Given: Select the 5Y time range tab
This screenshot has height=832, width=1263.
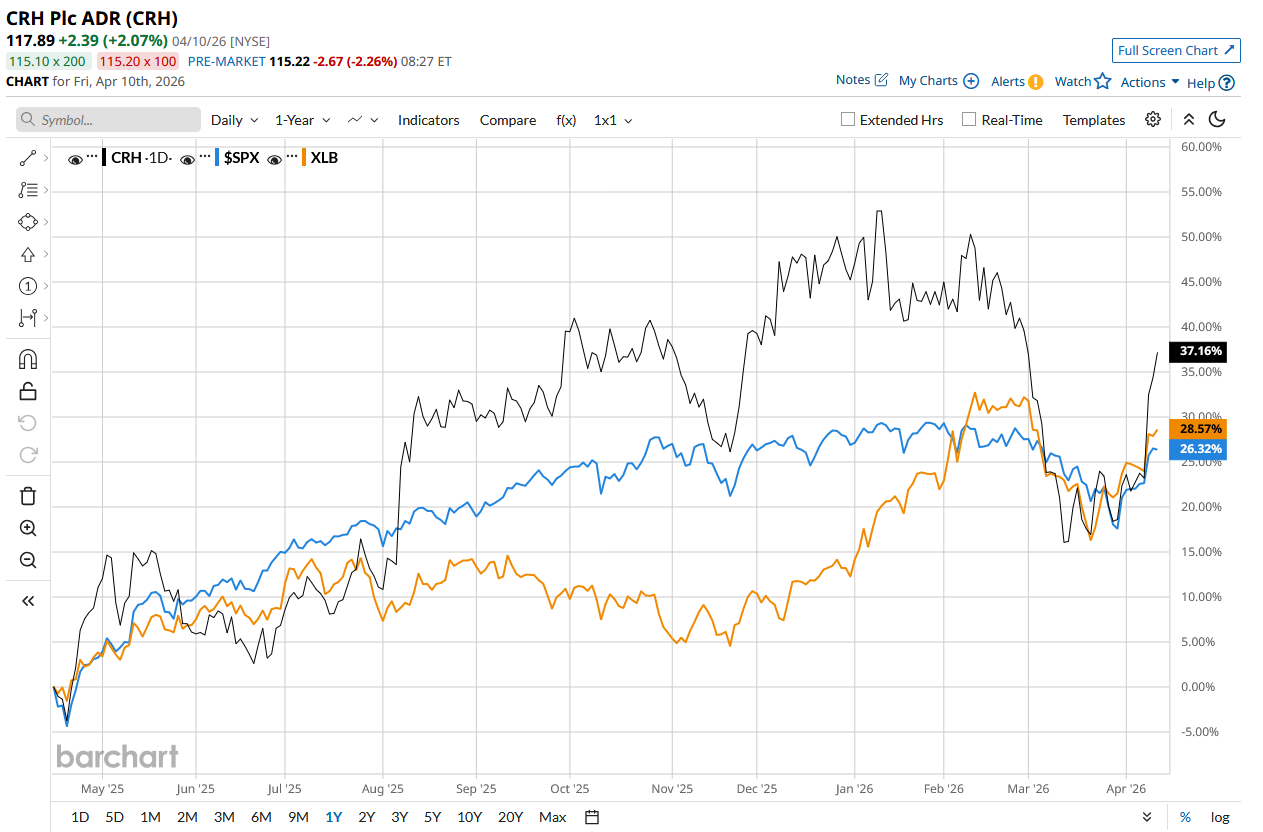Looking at the screenshot, I should (x=432, y=817).
